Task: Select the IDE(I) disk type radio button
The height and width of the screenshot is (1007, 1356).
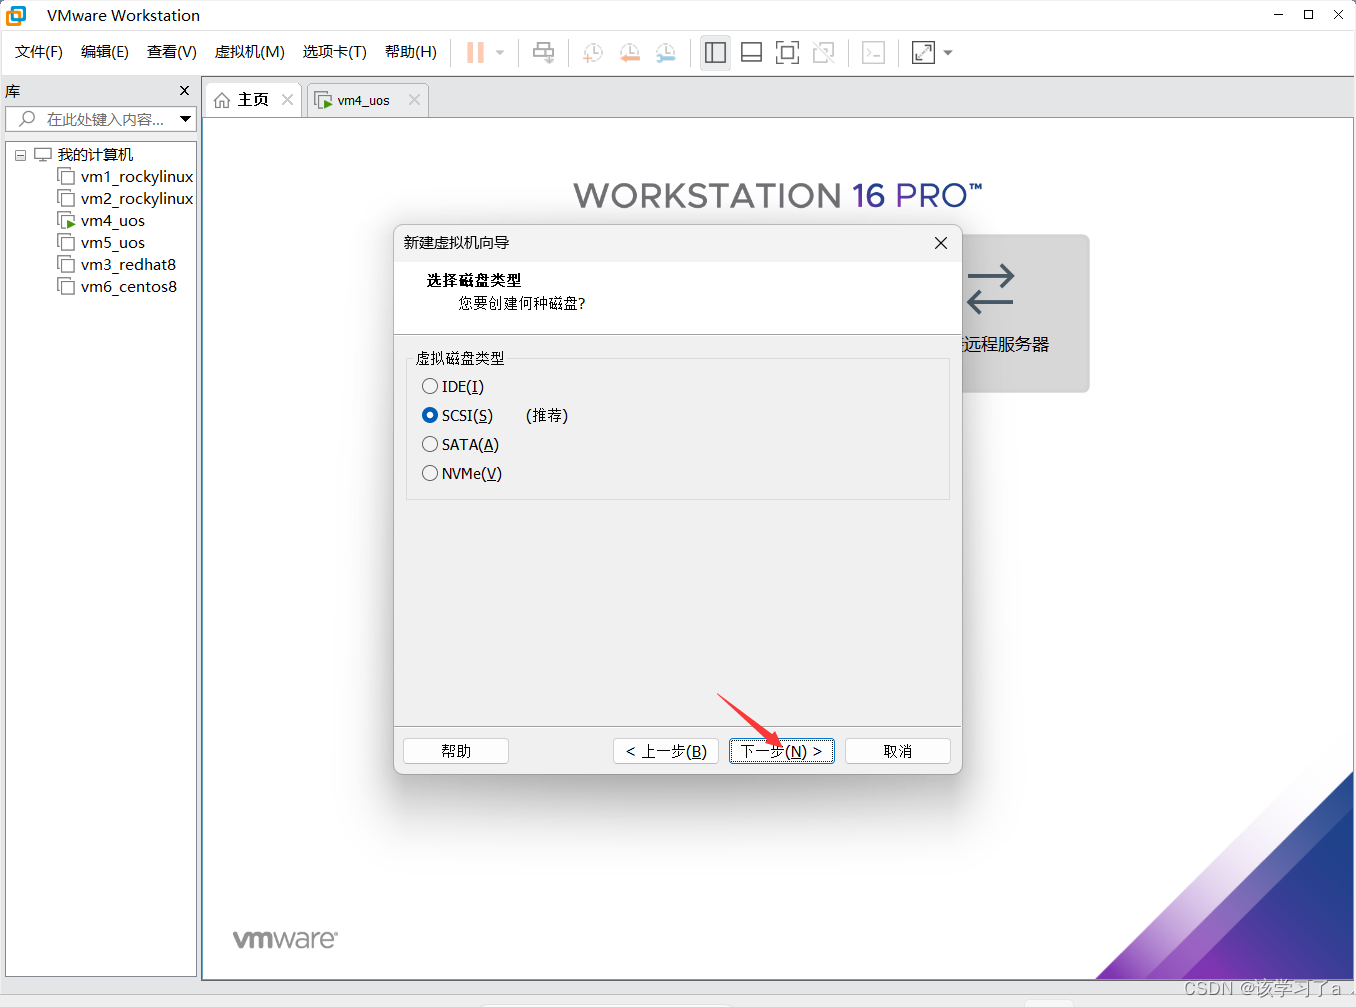Action: click(430, 387)
